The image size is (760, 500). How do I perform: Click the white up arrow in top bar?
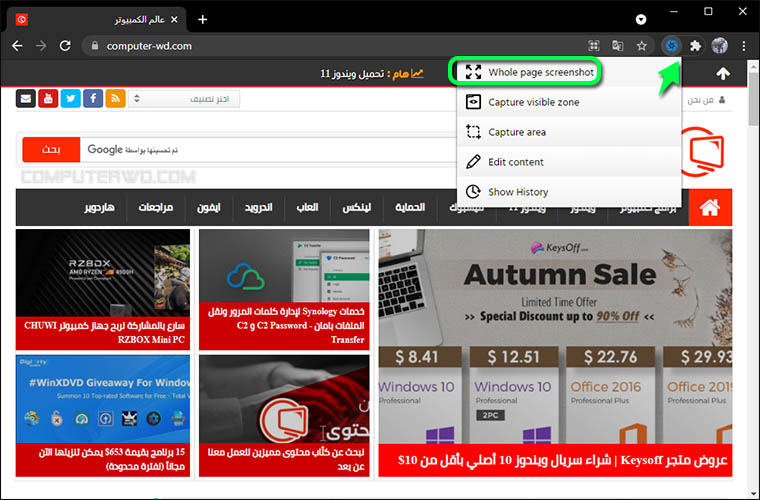[x=723, y=74]
